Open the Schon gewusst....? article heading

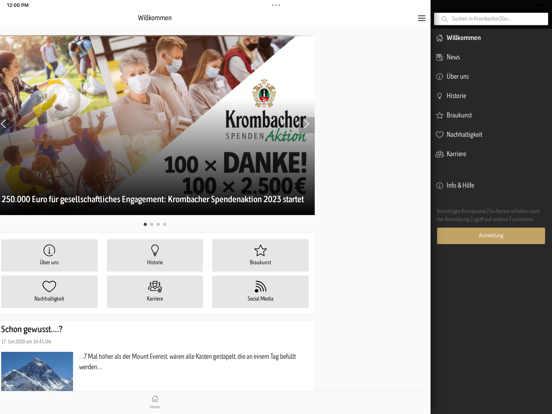click(32, 329)
